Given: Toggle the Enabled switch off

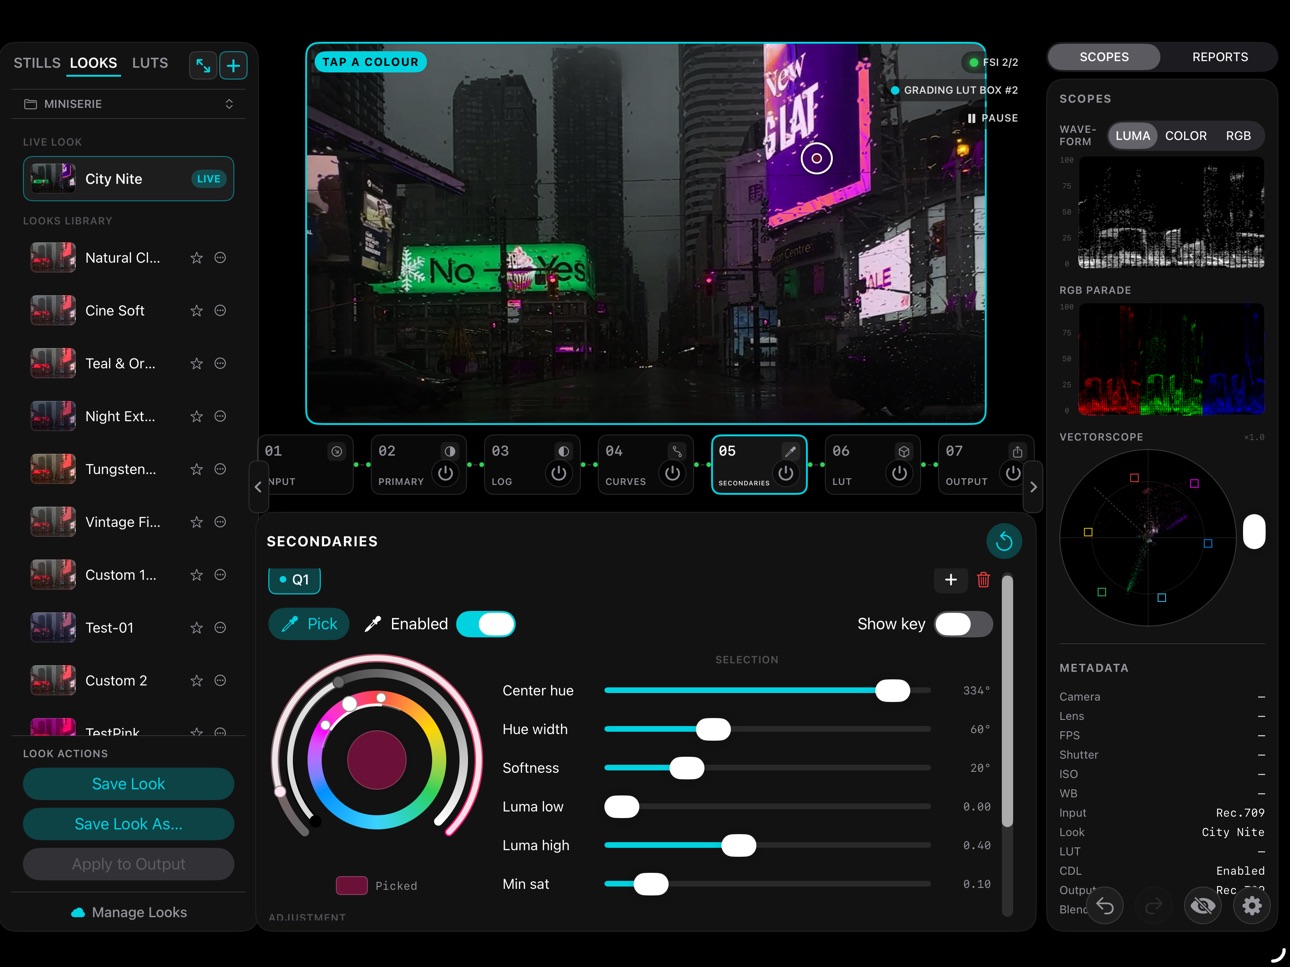Looking at the screenshot, I should click(486, 624).
